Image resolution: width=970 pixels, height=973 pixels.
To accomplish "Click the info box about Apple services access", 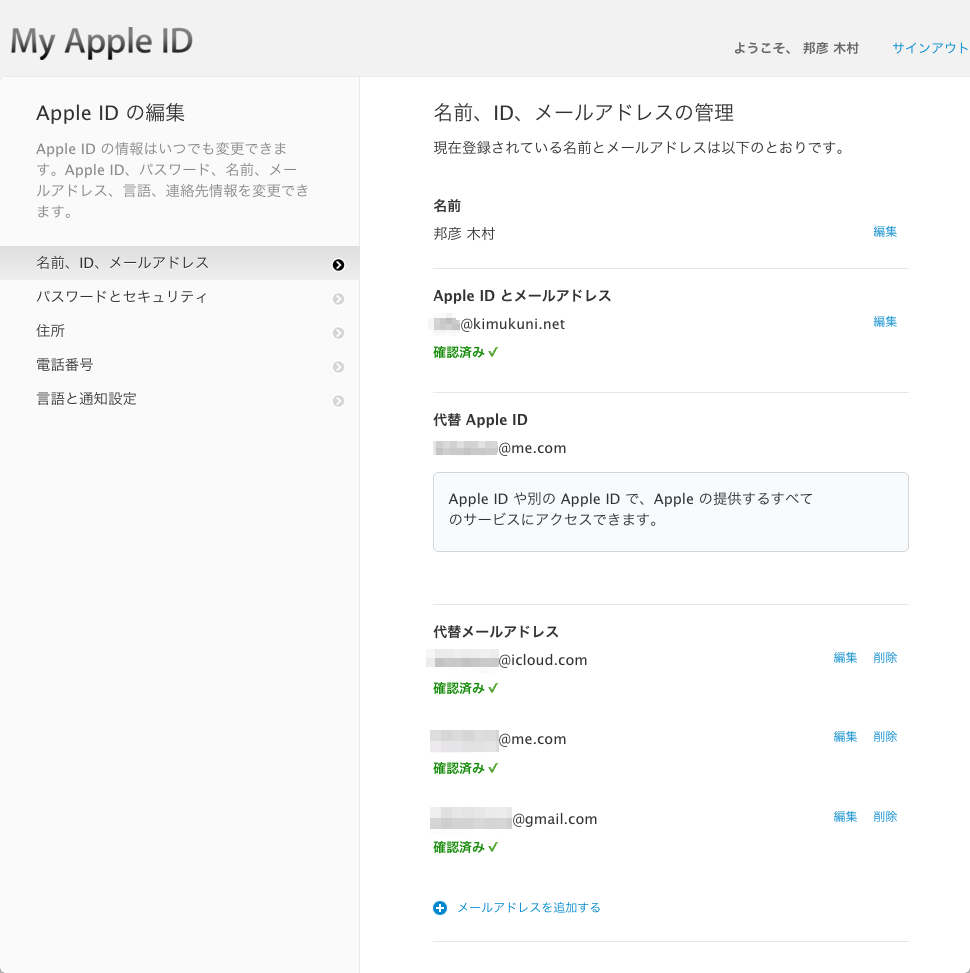I will coord(671,512).
